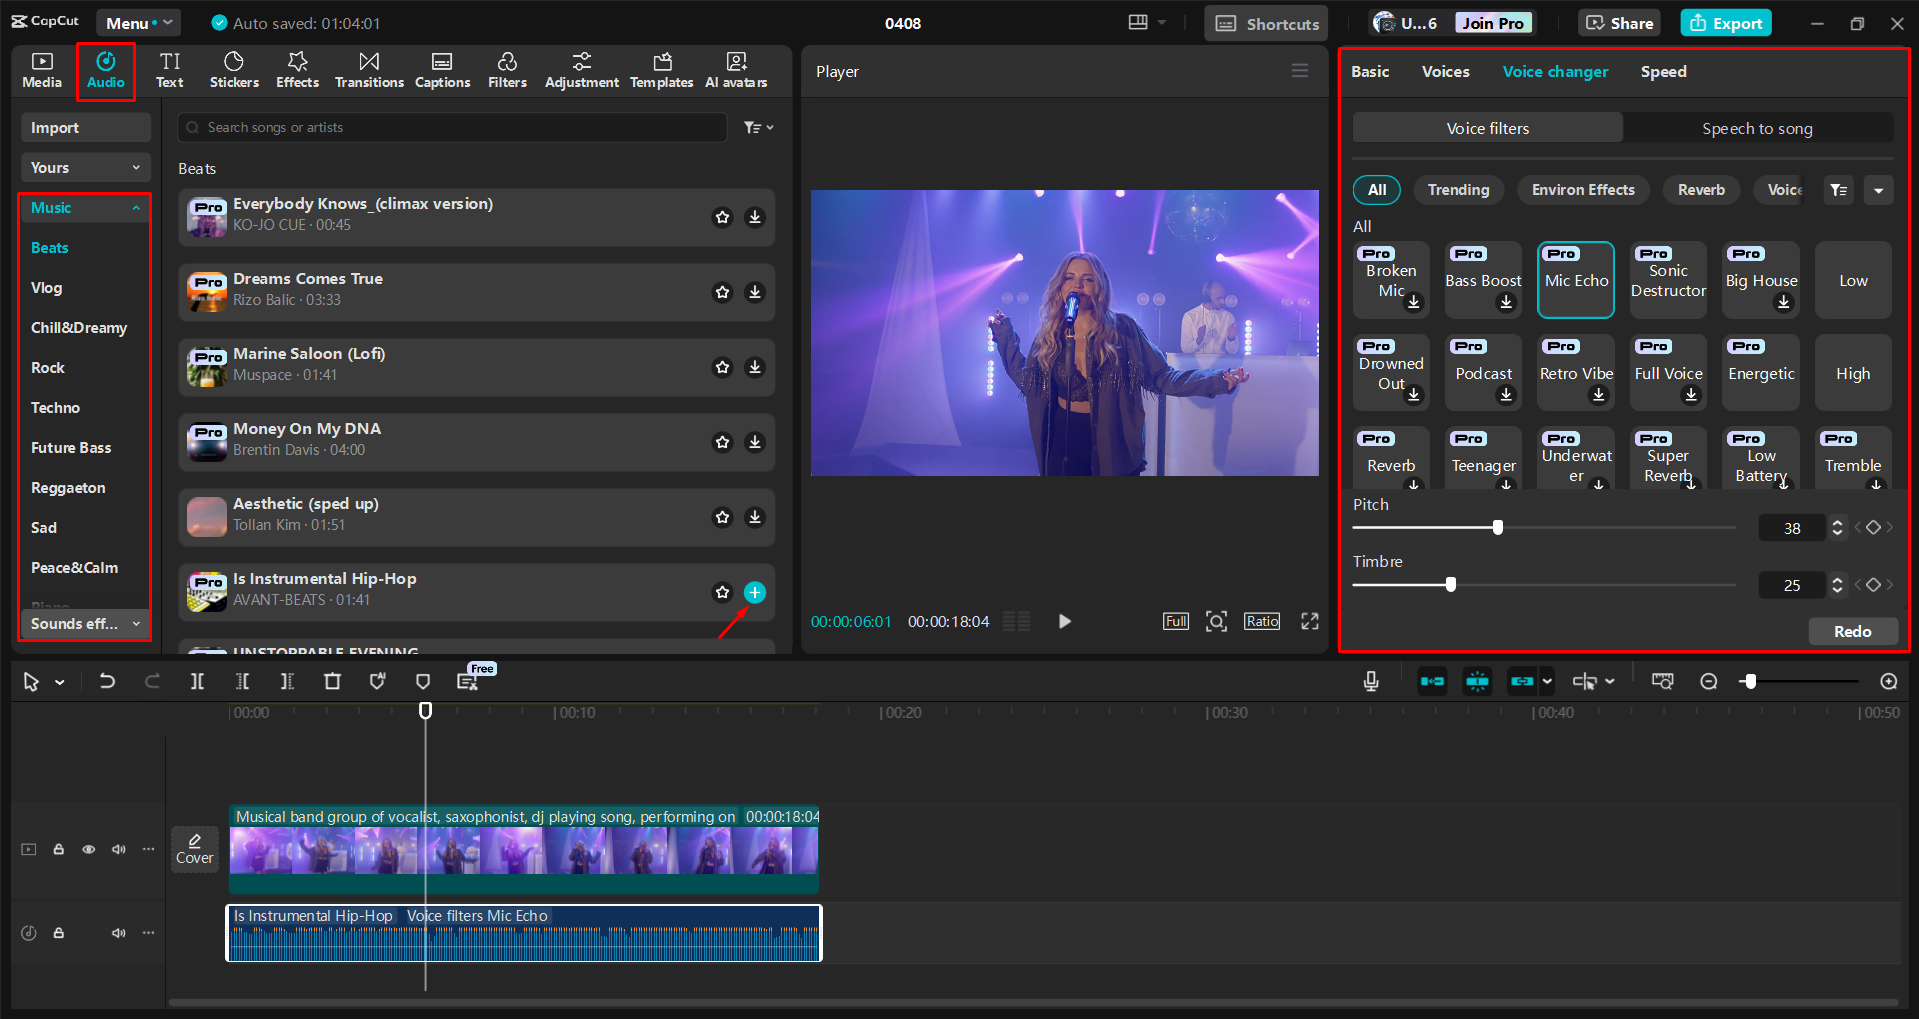The image size is (1919, 1019).
Task: Open the Speed tab in the right panel
Action: [x=1663, y=71]
